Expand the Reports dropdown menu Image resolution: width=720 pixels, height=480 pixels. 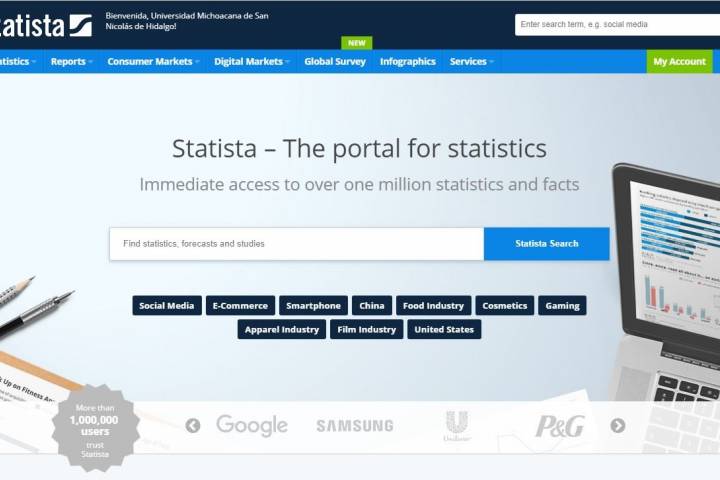tap(71, 62)
